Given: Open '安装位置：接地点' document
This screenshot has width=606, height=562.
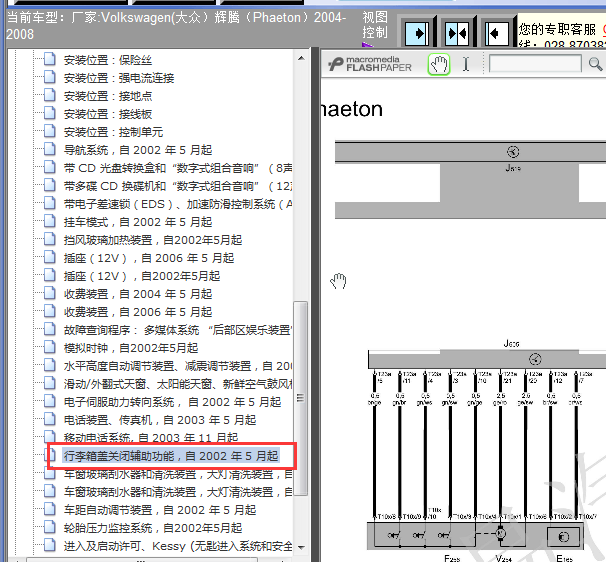Looking at the screenshot, I should 107,96.
